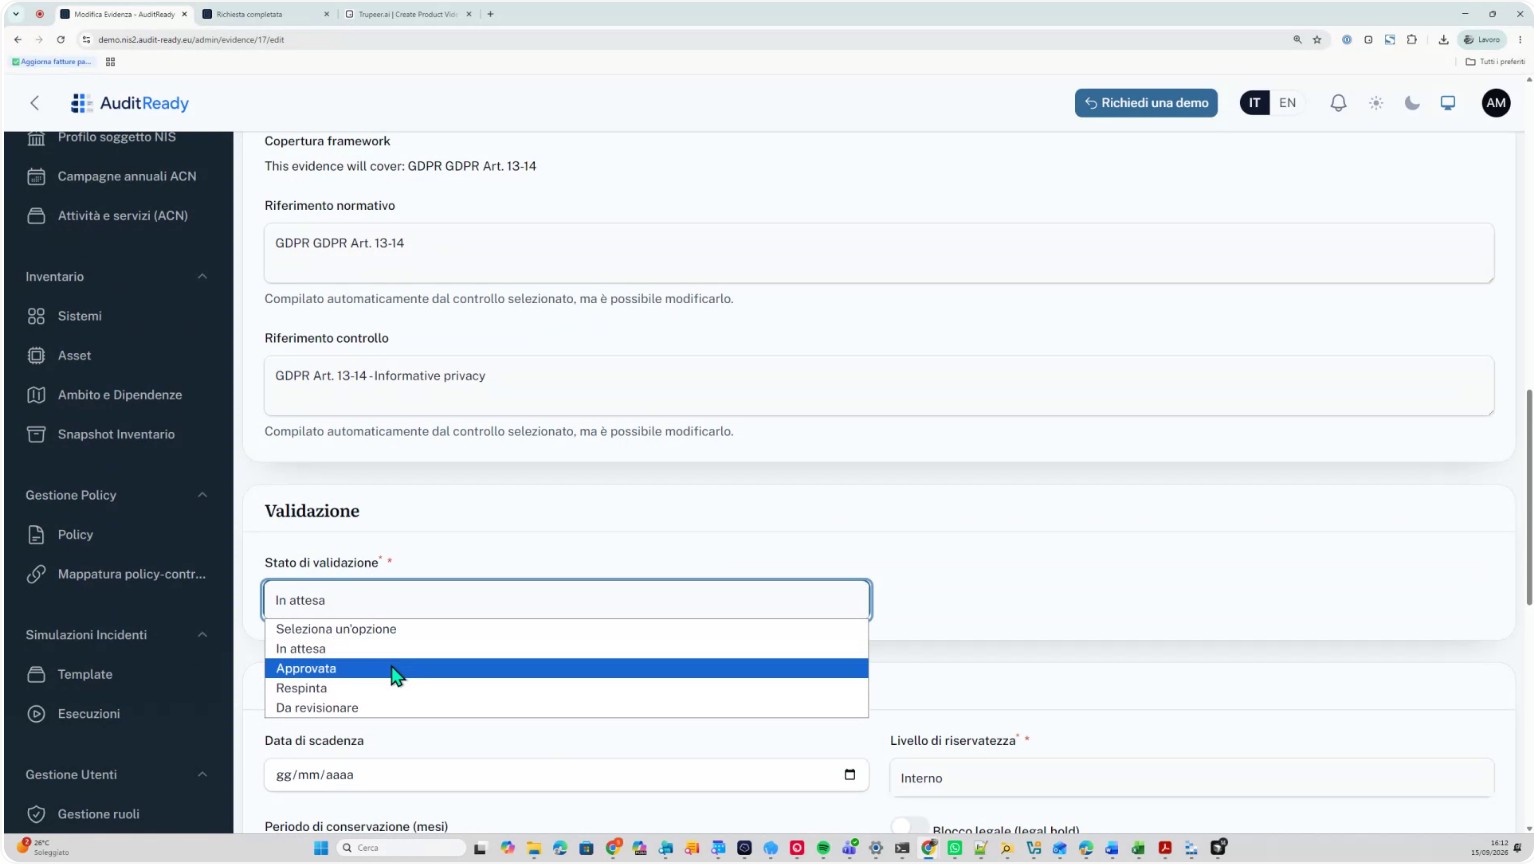Open Livello di riservatezza dropdown
The height and width of the screenshot is (864, 1534).
1192,778
